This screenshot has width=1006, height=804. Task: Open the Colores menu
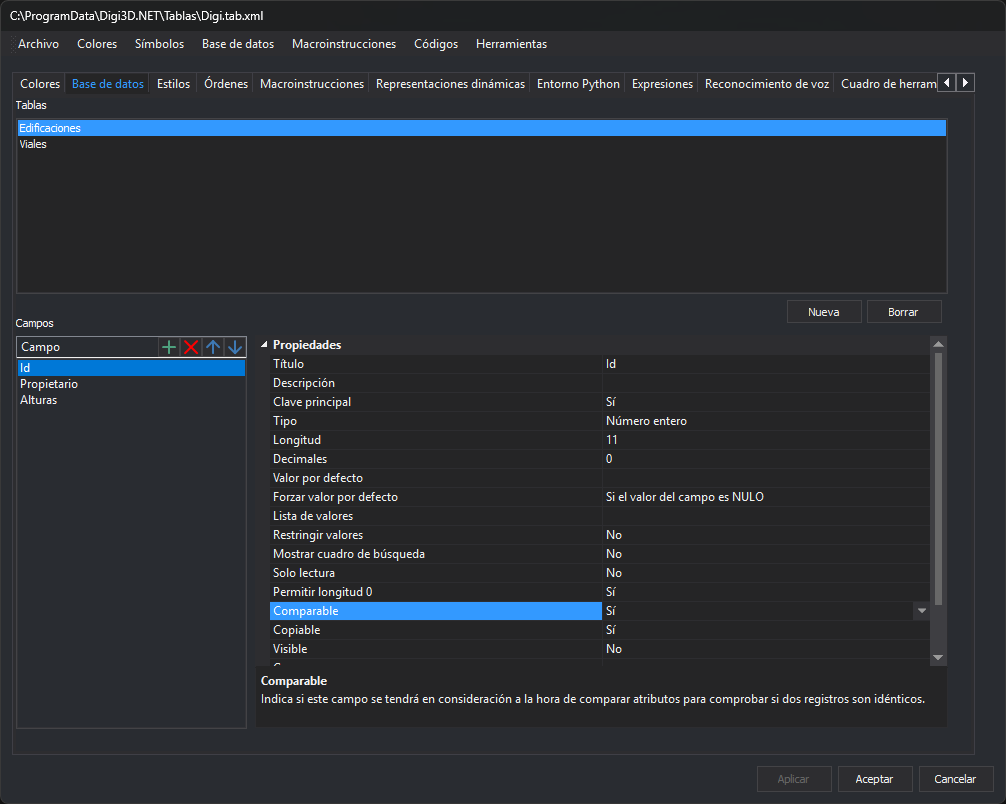(x=97, y=44)
